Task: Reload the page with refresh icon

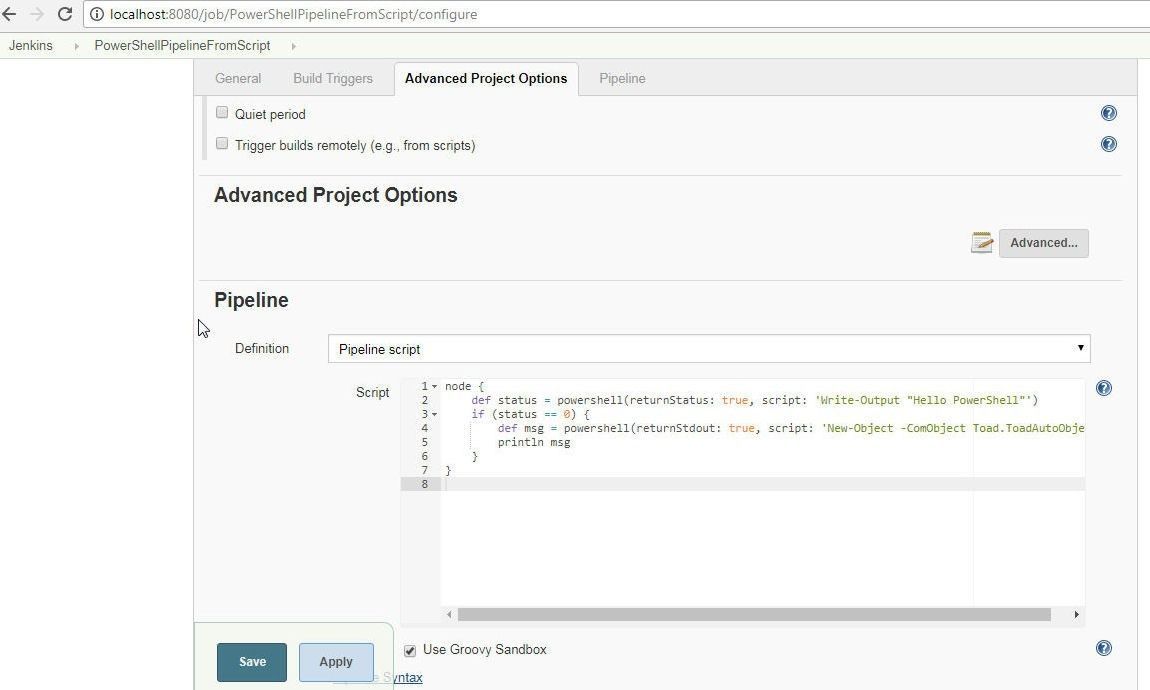Action: 65,14
